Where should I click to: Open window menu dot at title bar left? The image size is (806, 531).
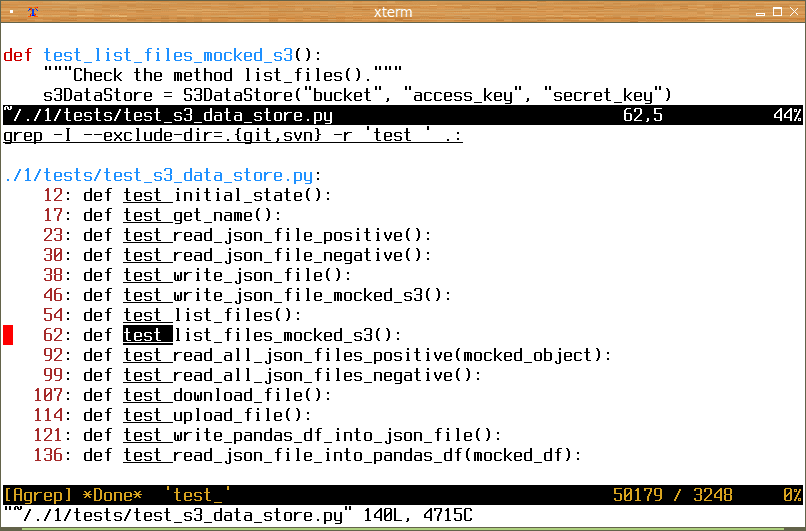coord(11,12)
